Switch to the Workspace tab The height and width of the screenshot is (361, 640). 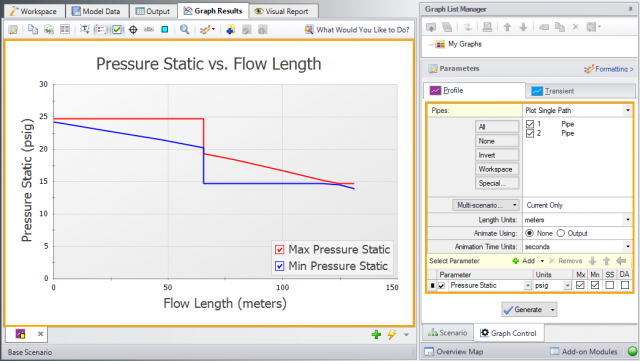tap(33, 11)
